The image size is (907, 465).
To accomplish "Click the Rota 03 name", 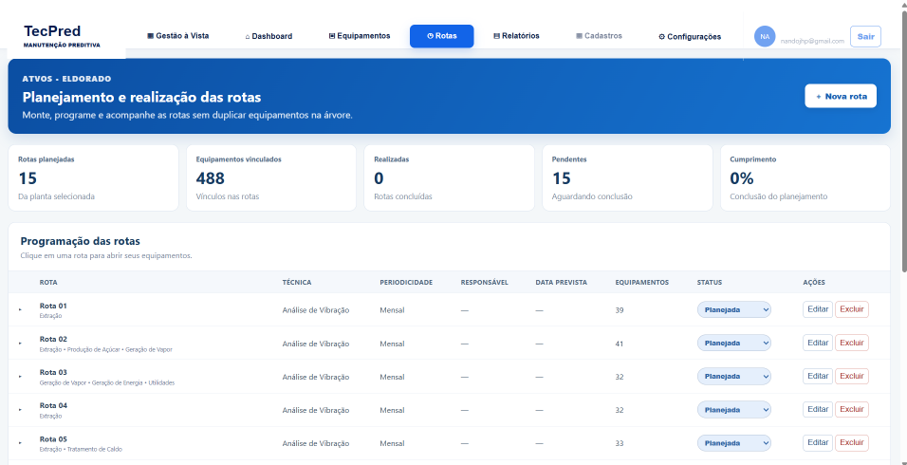I will pyautogui.click(x=53, y=372).
